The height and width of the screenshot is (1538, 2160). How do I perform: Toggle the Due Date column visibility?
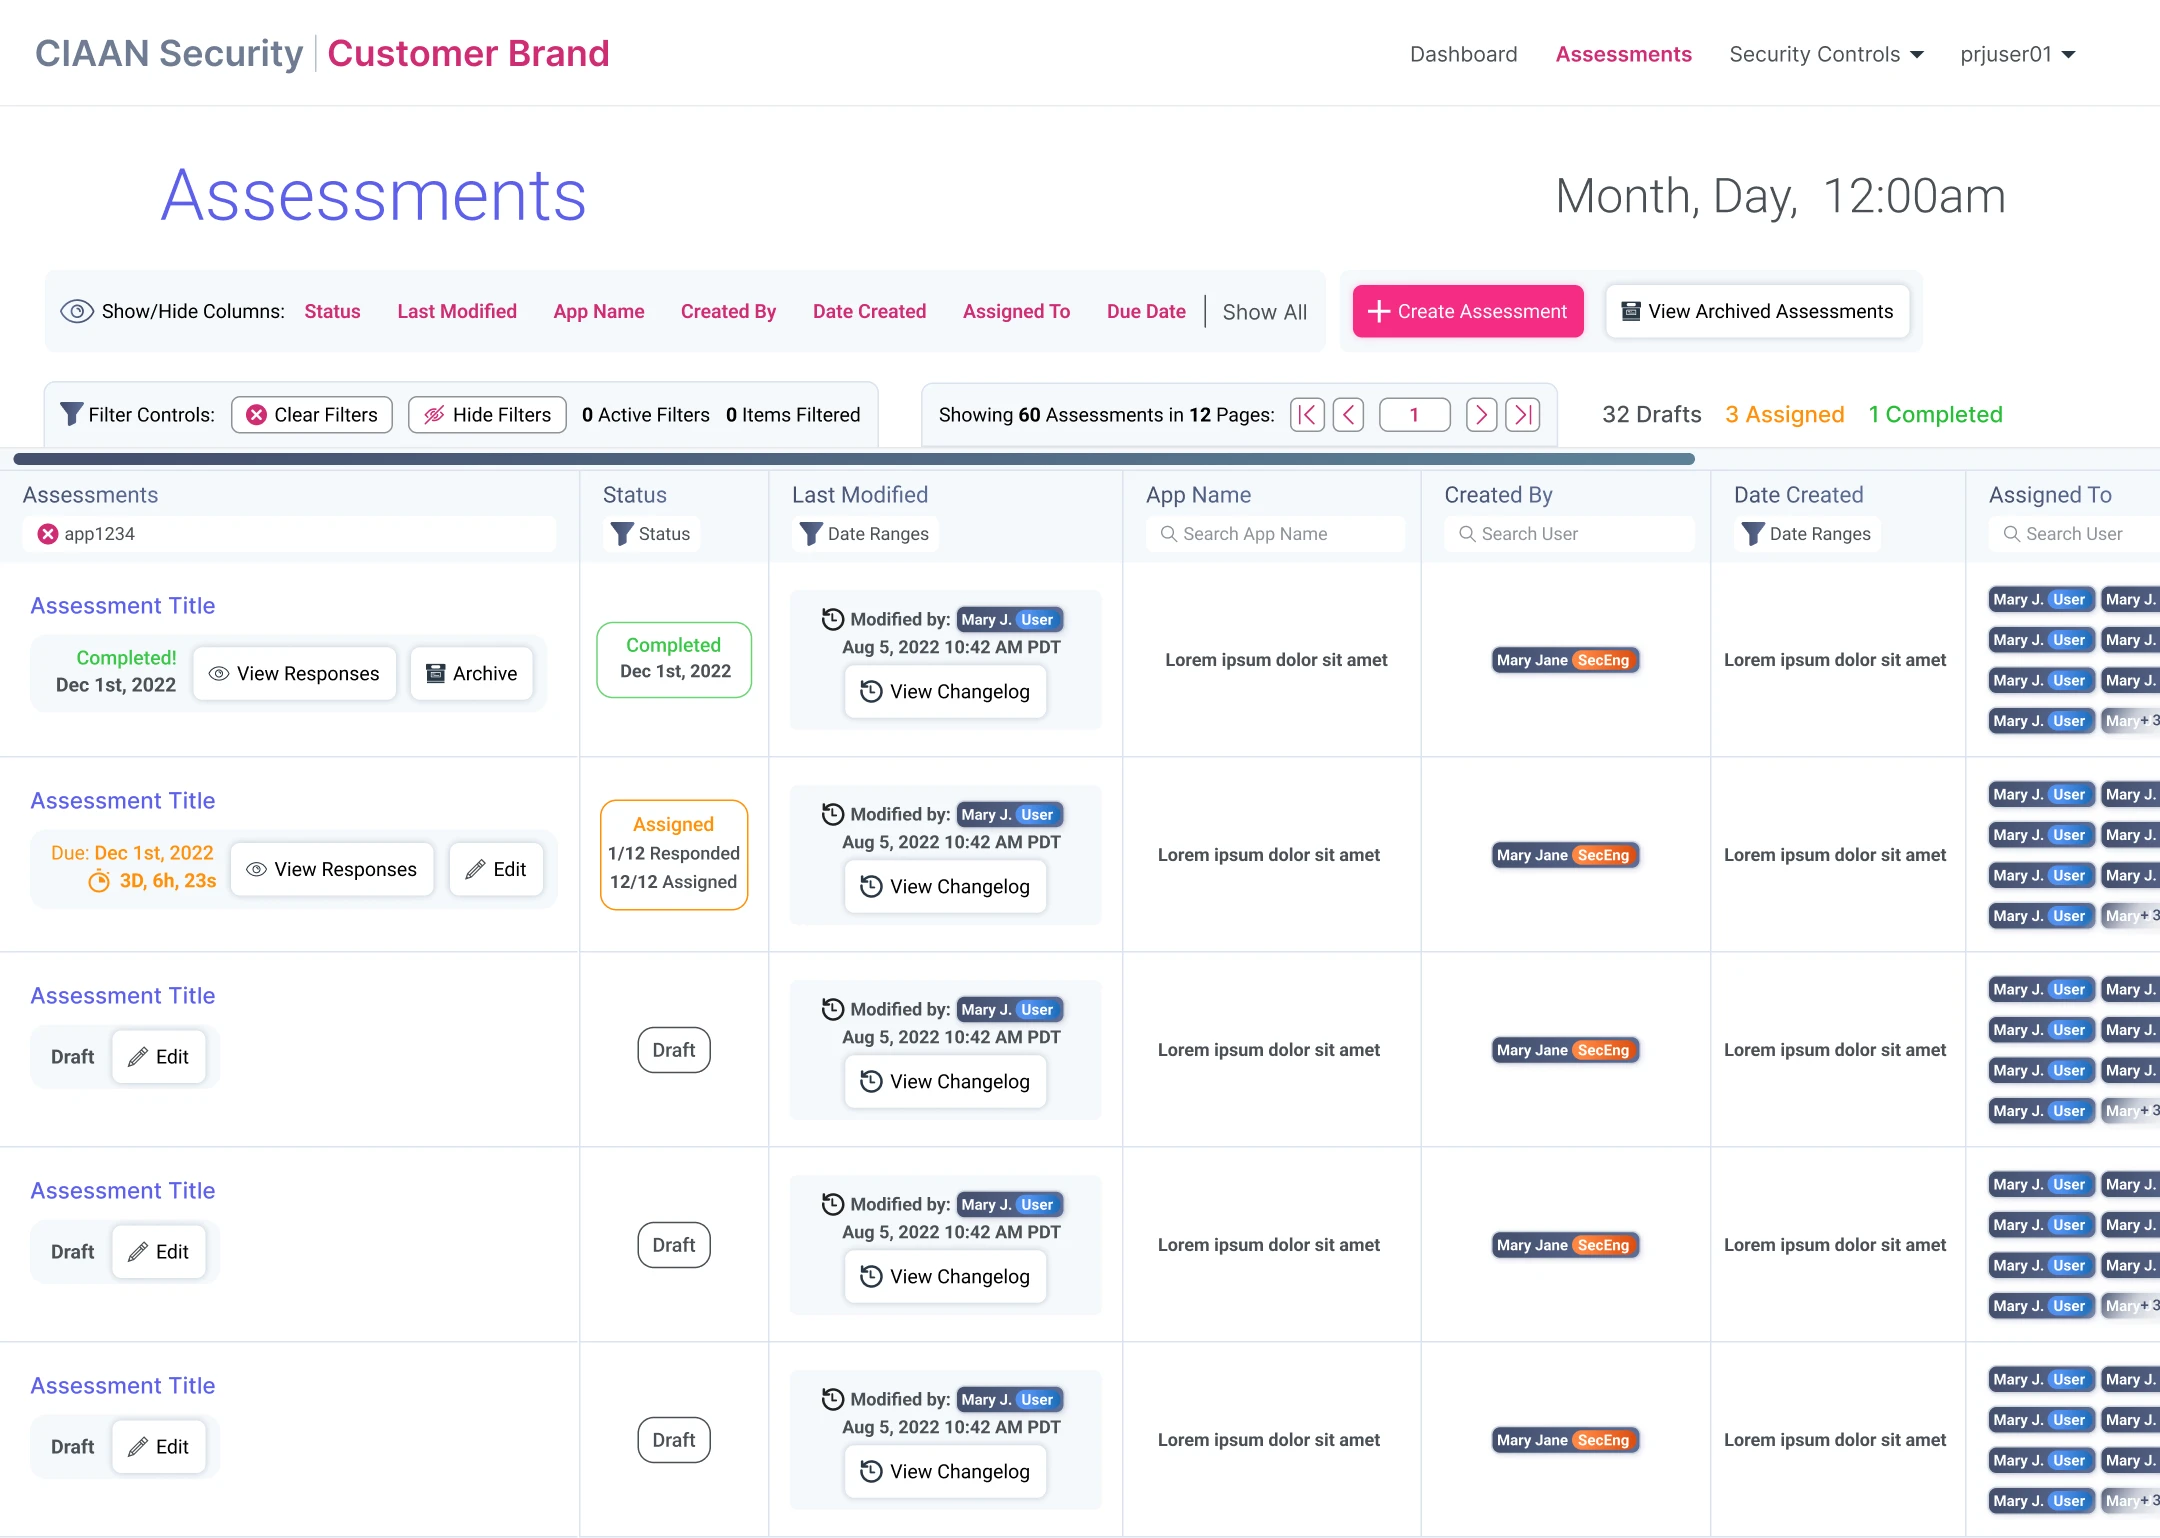point(1146,311)
